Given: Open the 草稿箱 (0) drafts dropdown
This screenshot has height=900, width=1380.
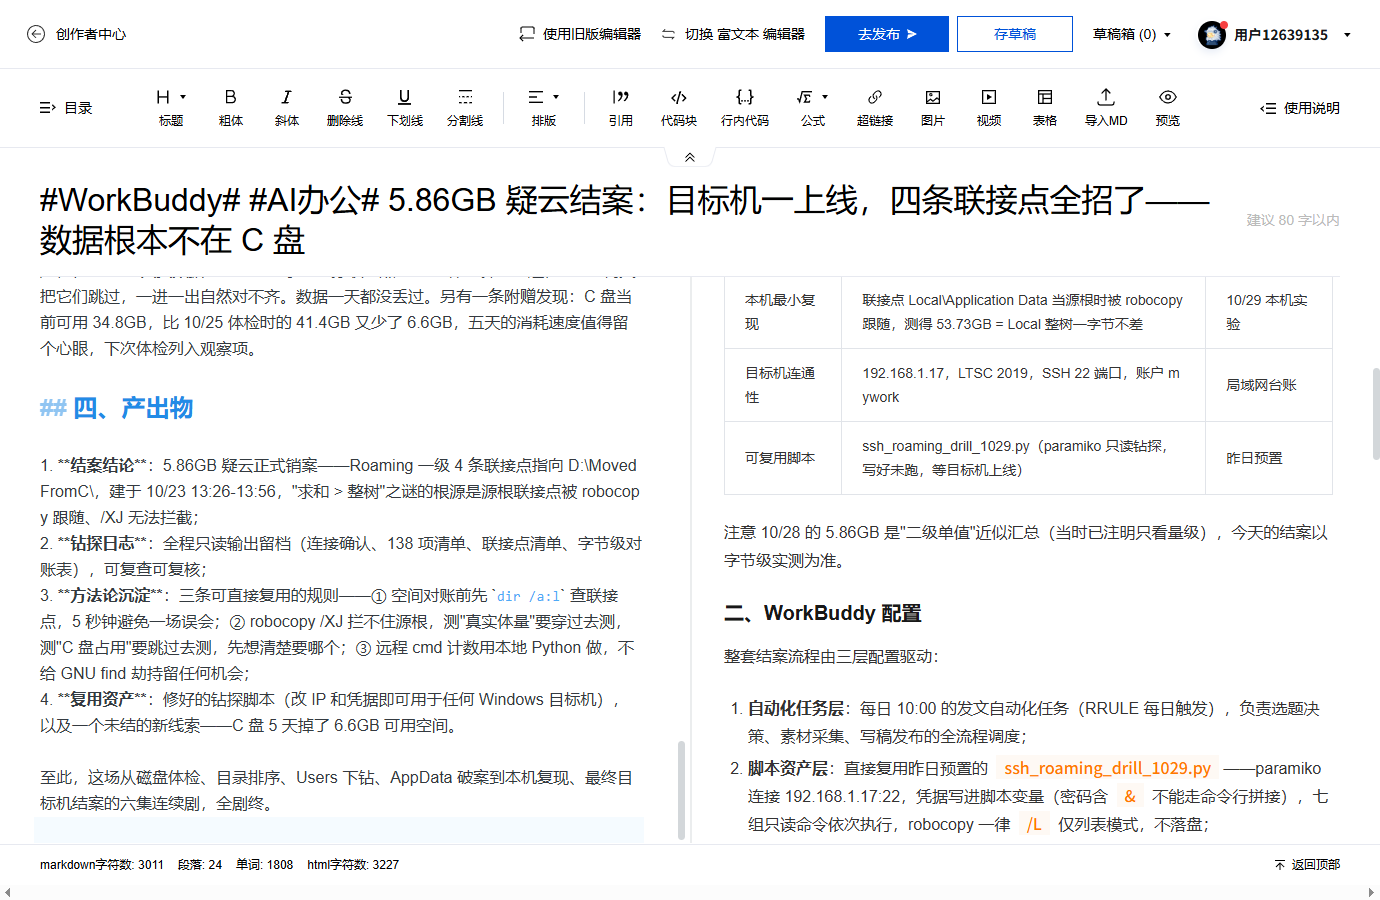Looking at the screenshot, I should tap(1132, 34).
